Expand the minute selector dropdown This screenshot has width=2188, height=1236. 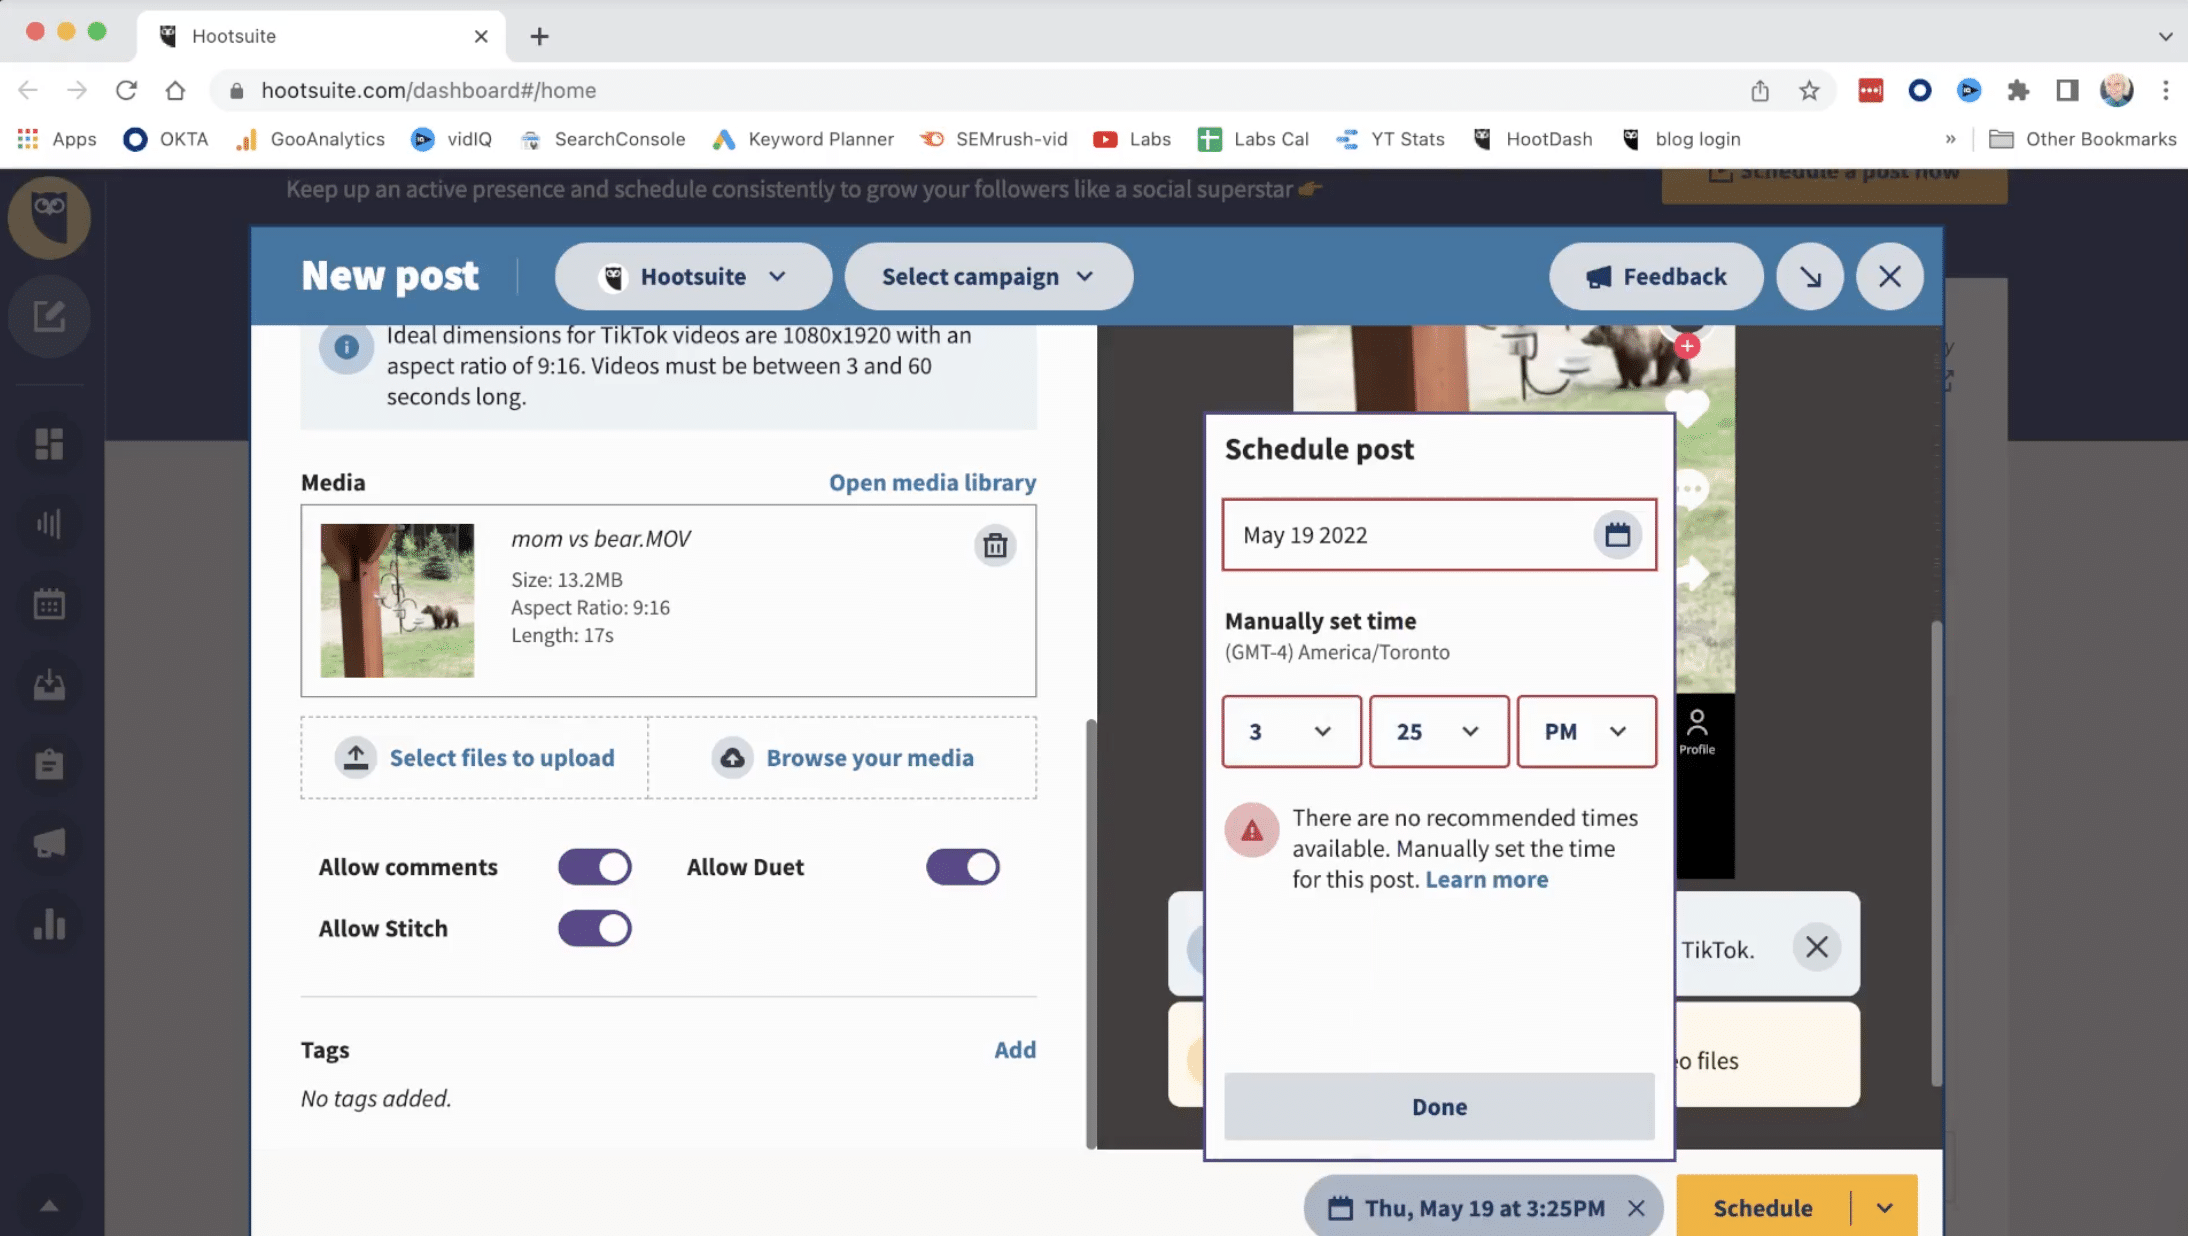(1437, 729)
